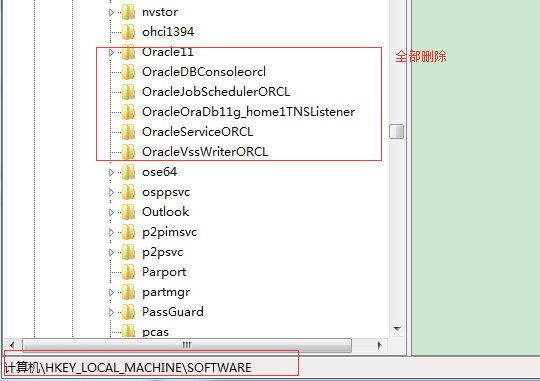540x381 pixels.
Task: Click the Outlook folder icon
Action: click(128, 212)
